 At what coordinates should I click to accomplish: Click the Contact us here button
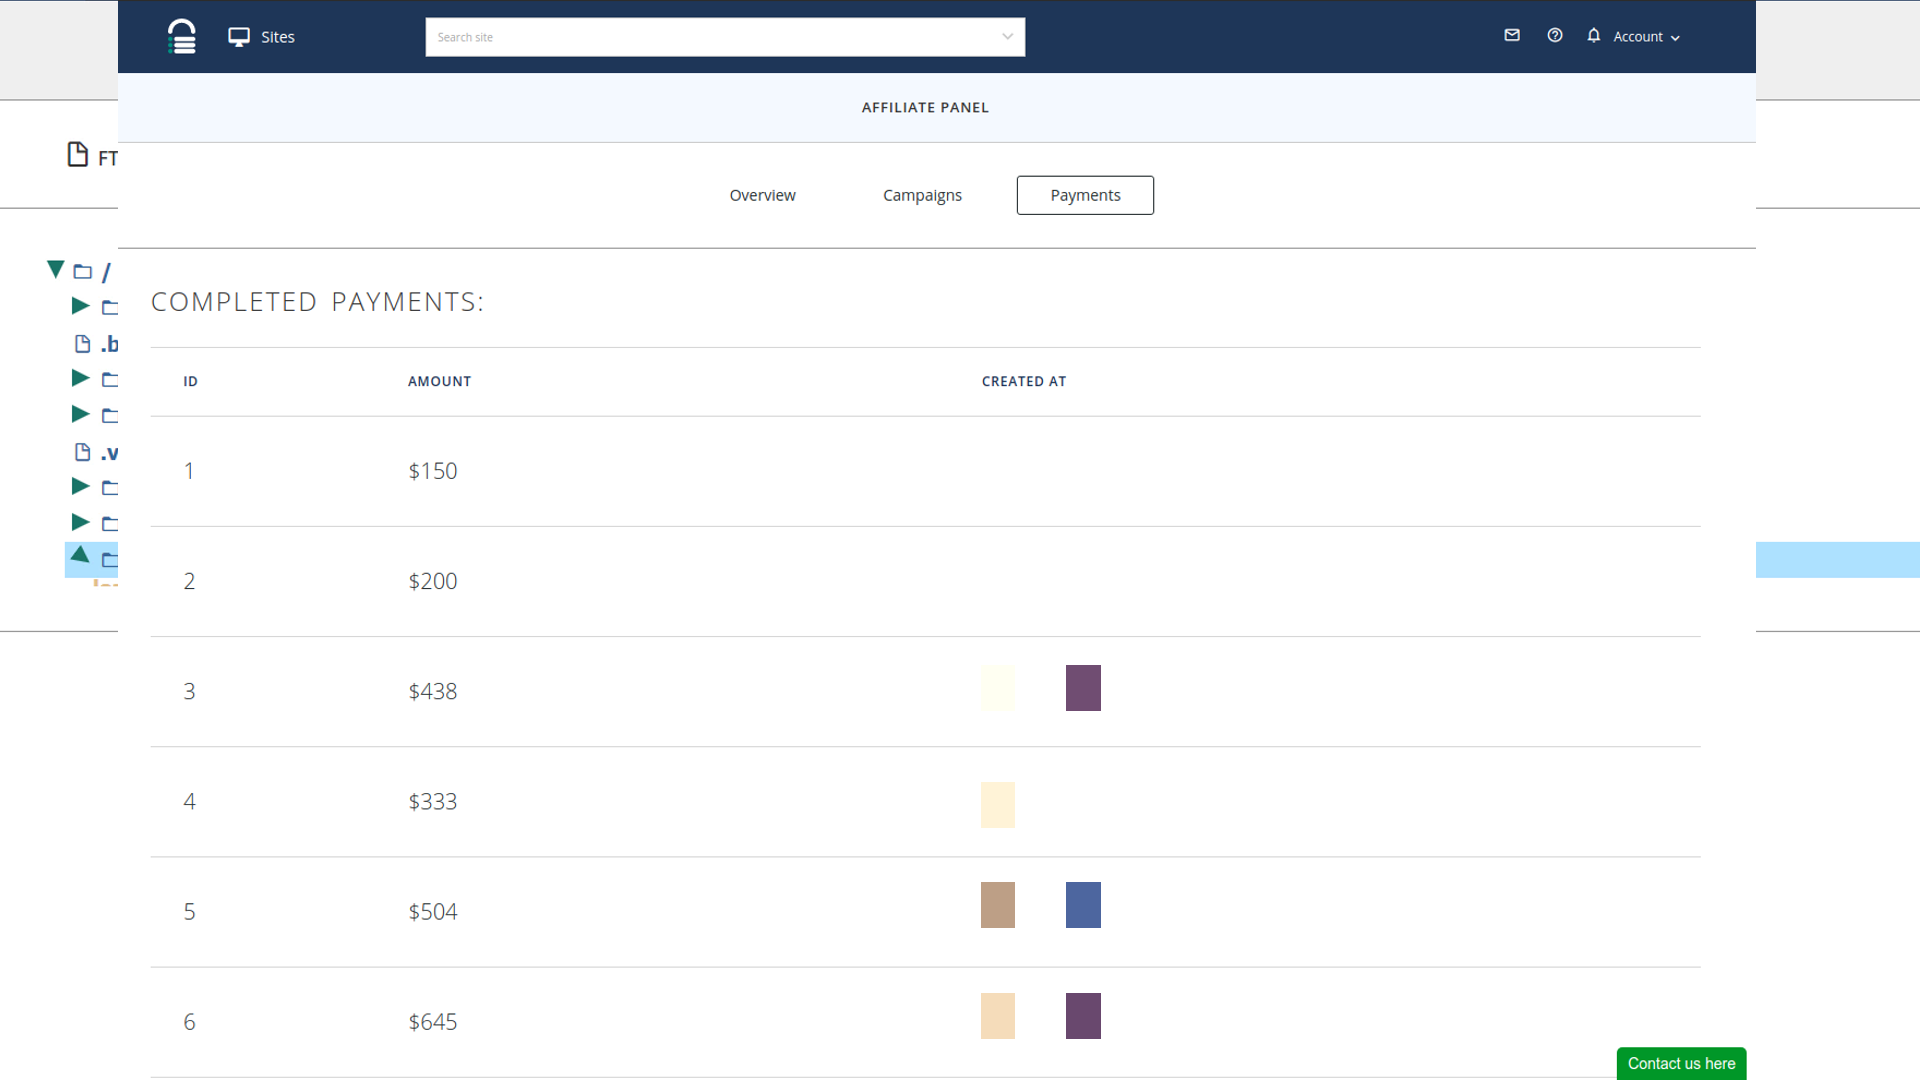pos(1681,1063)
